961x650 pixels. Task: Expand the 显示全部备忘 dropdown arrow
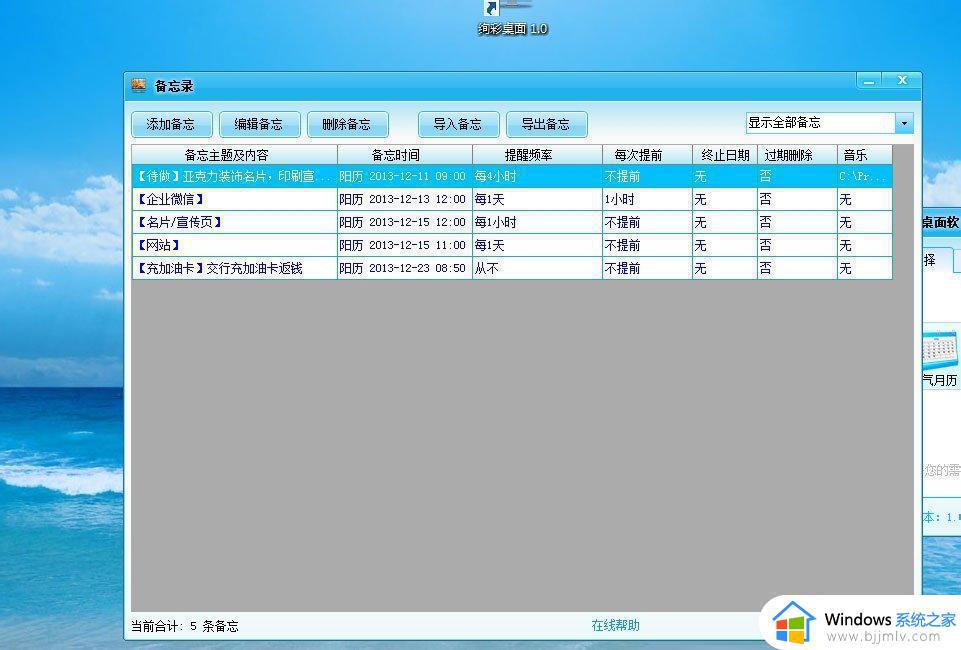coord(904,123)
